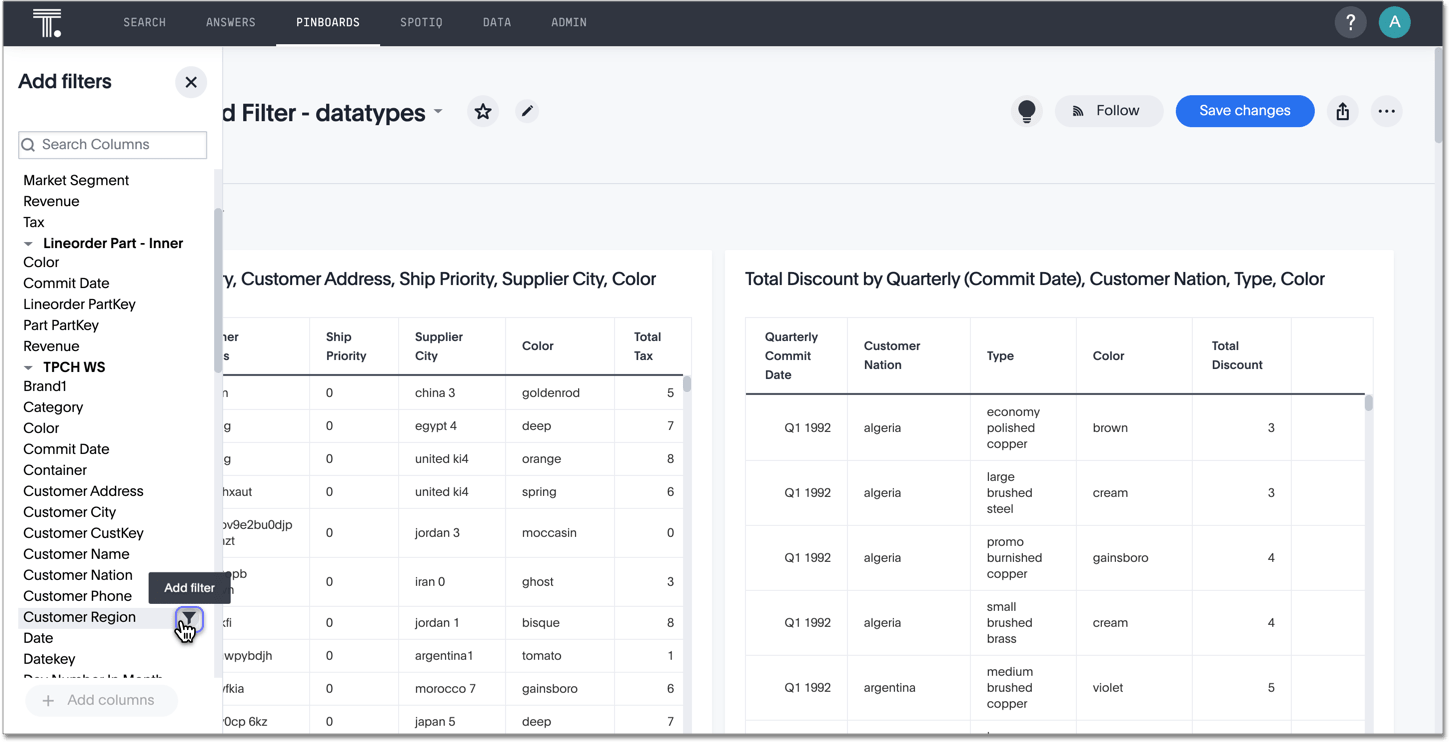Open the three-dot more options menu
This screenshot has height=743, width=1450.
click(x=1386, y=111)
